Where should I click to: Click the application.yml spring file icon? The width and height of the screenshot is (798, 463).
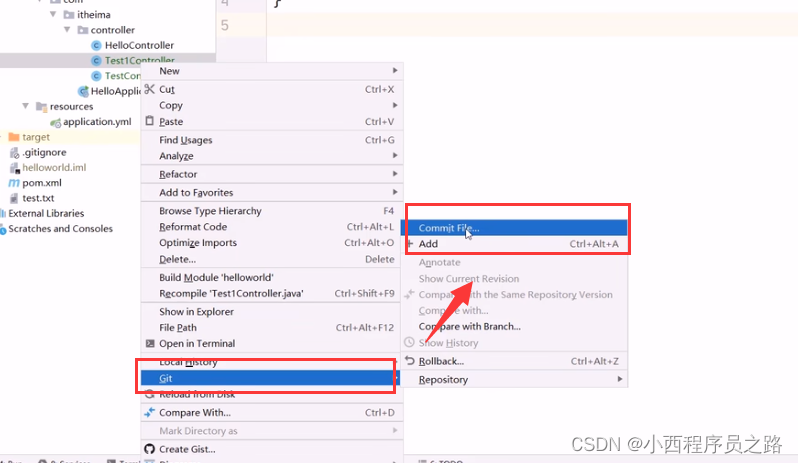[55, 122]
